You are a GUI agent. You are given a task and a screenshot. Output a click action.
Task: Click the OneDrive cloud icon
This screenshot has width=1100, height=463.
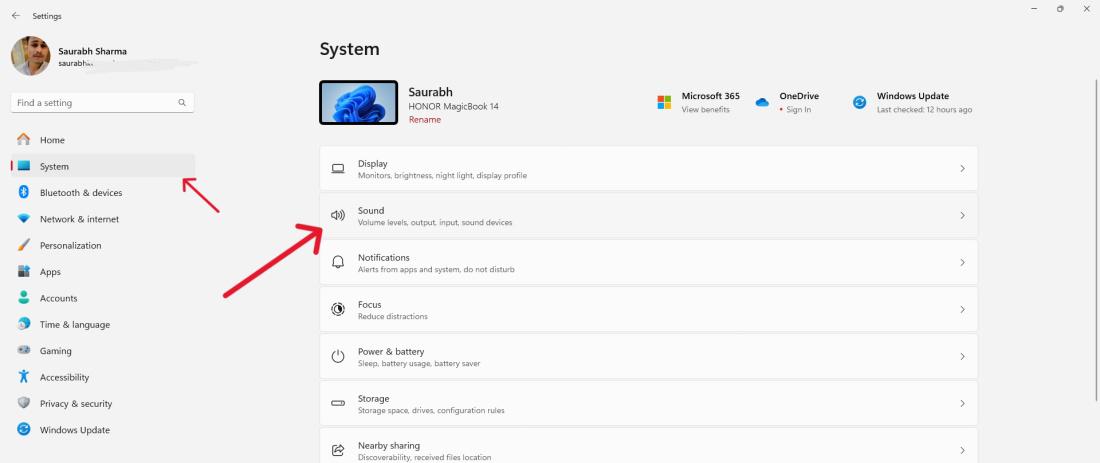[x=762, y=102]
